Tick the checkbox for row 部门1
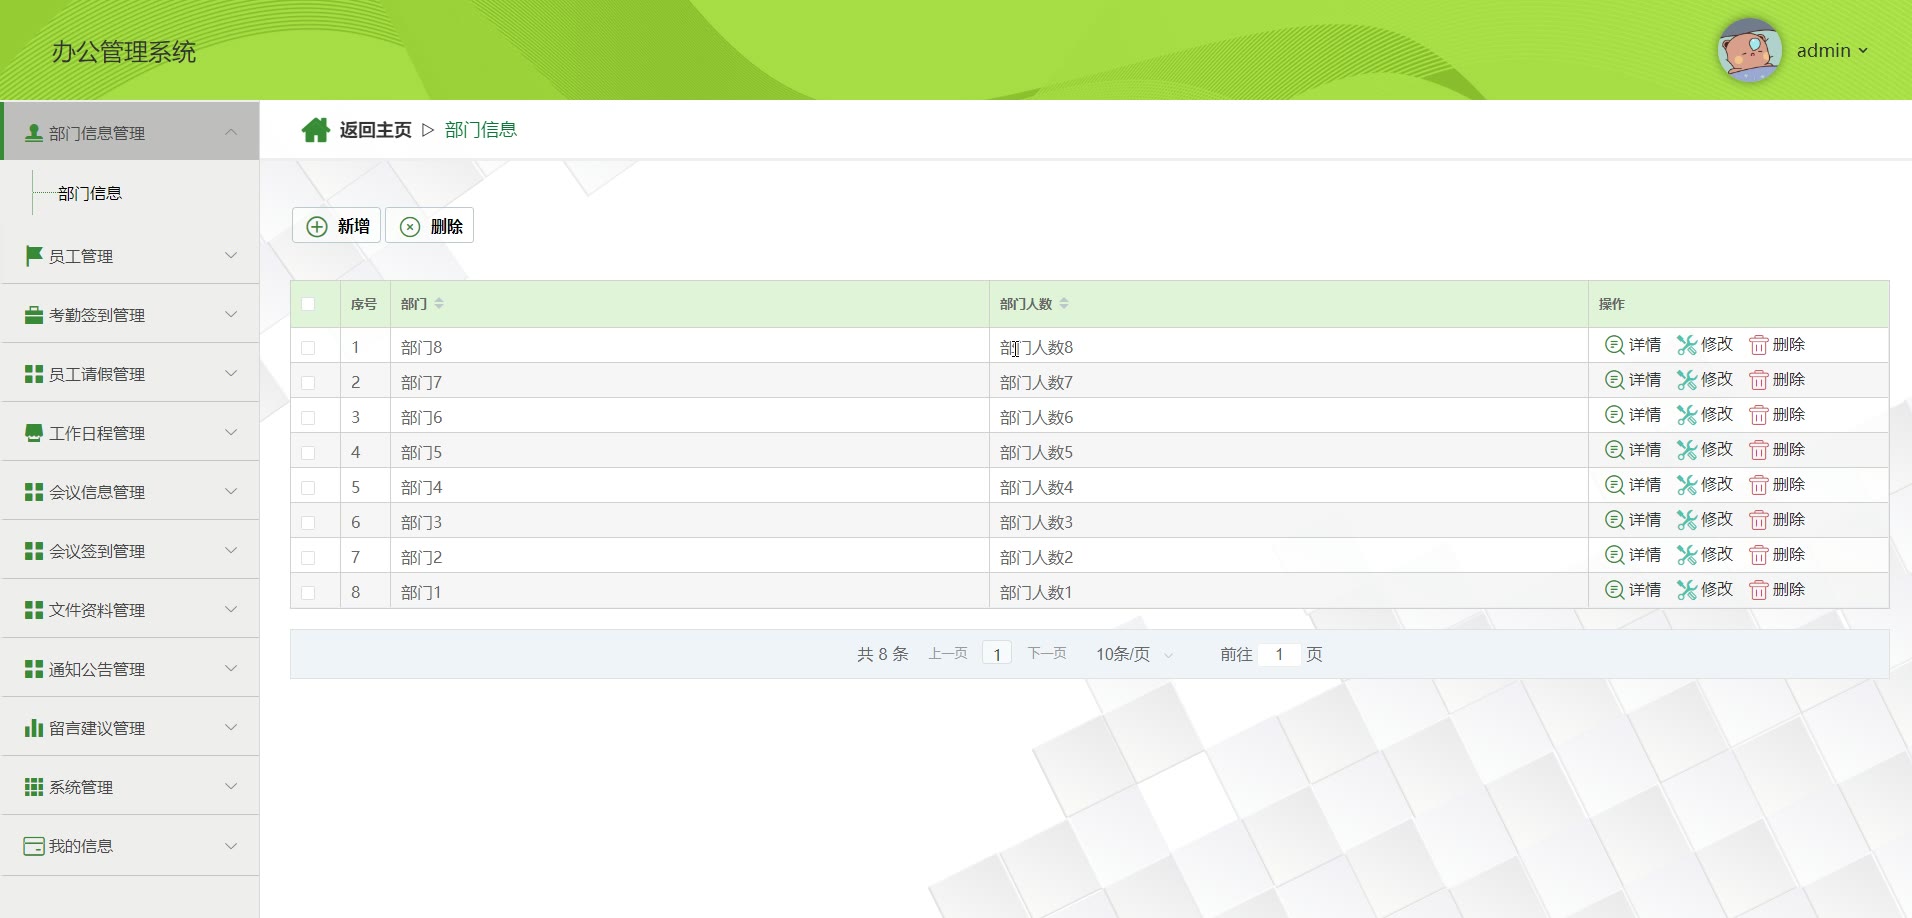This screenshot has width=1912, height=918. pyautogui.click(x=308, y=593)
